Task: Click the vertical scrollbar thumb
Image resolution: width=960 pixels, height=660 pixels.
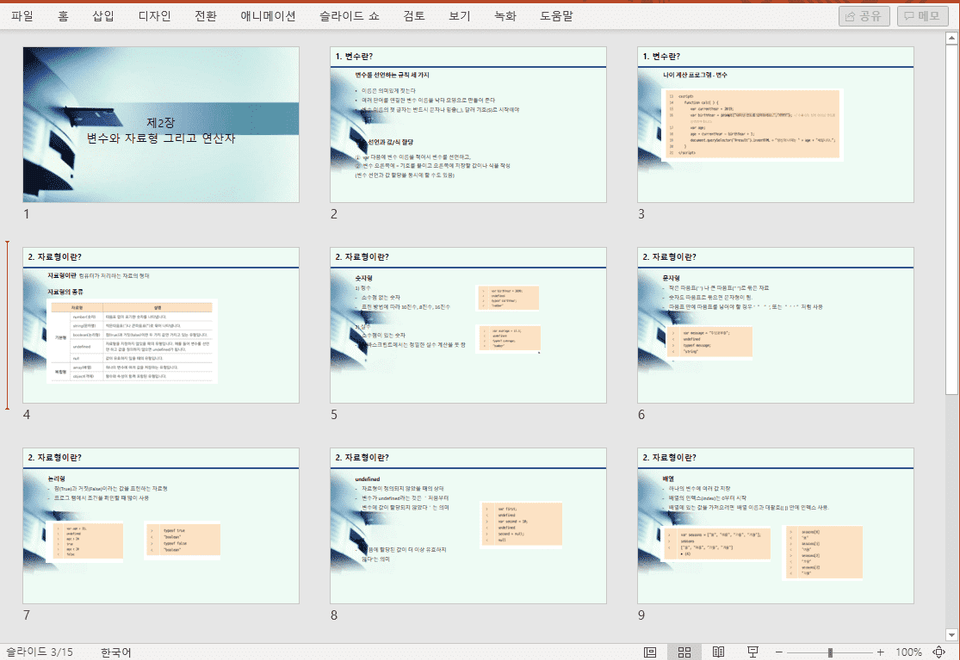Action: (x=951, y=219)
